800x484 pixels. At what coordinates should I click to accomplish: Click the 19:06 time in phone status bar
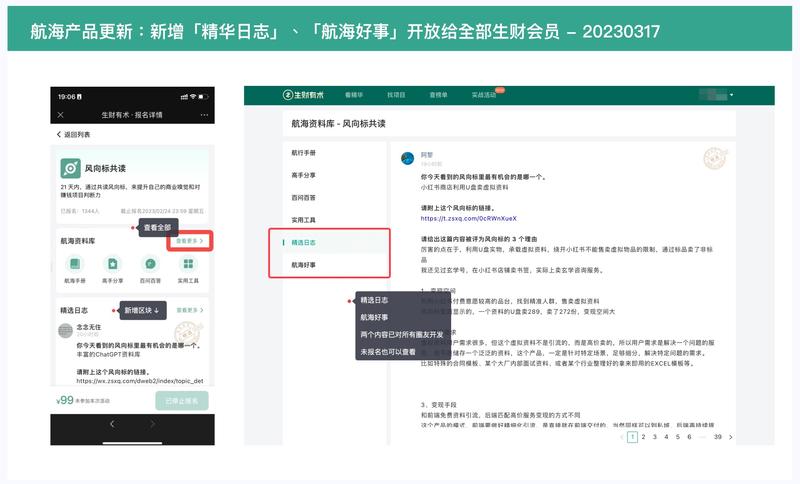tap(67, 96)
